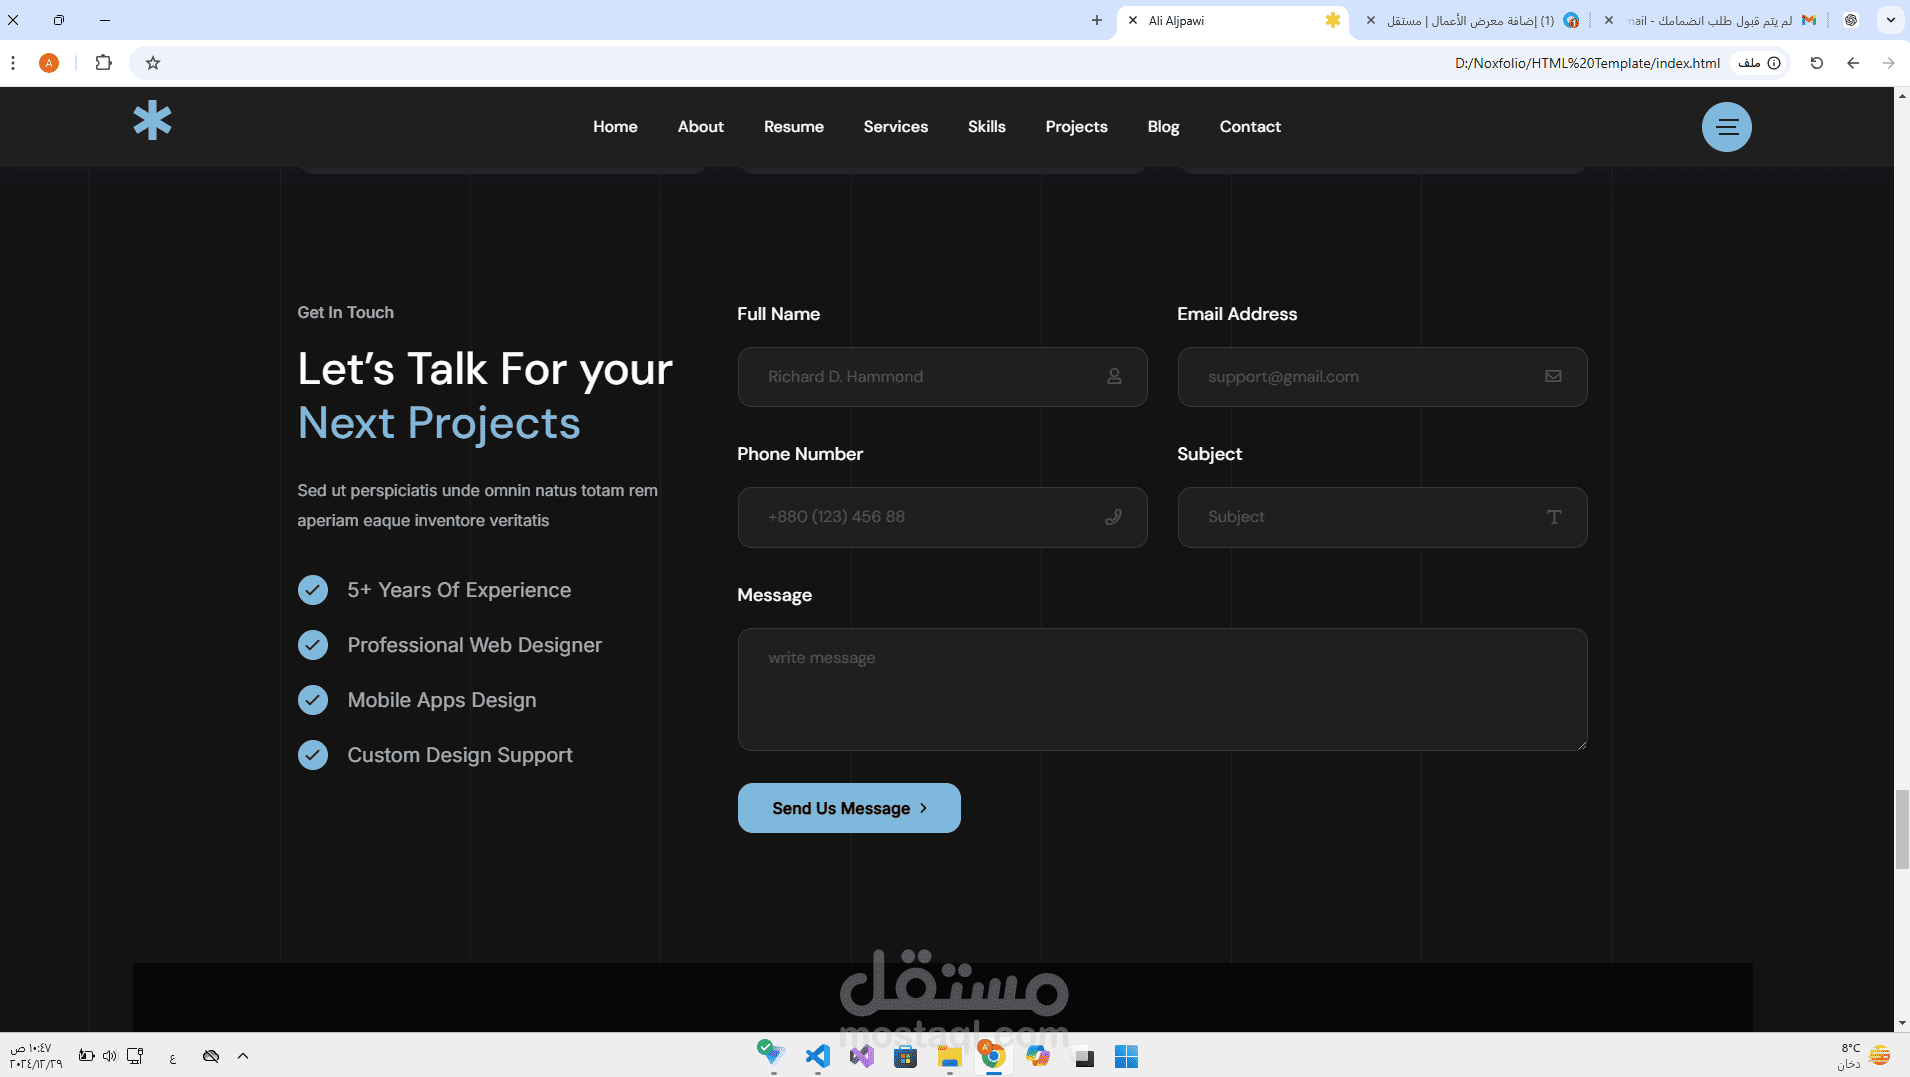
Task: Bookmark page with the star icon
Action: [x=153, y=63]
